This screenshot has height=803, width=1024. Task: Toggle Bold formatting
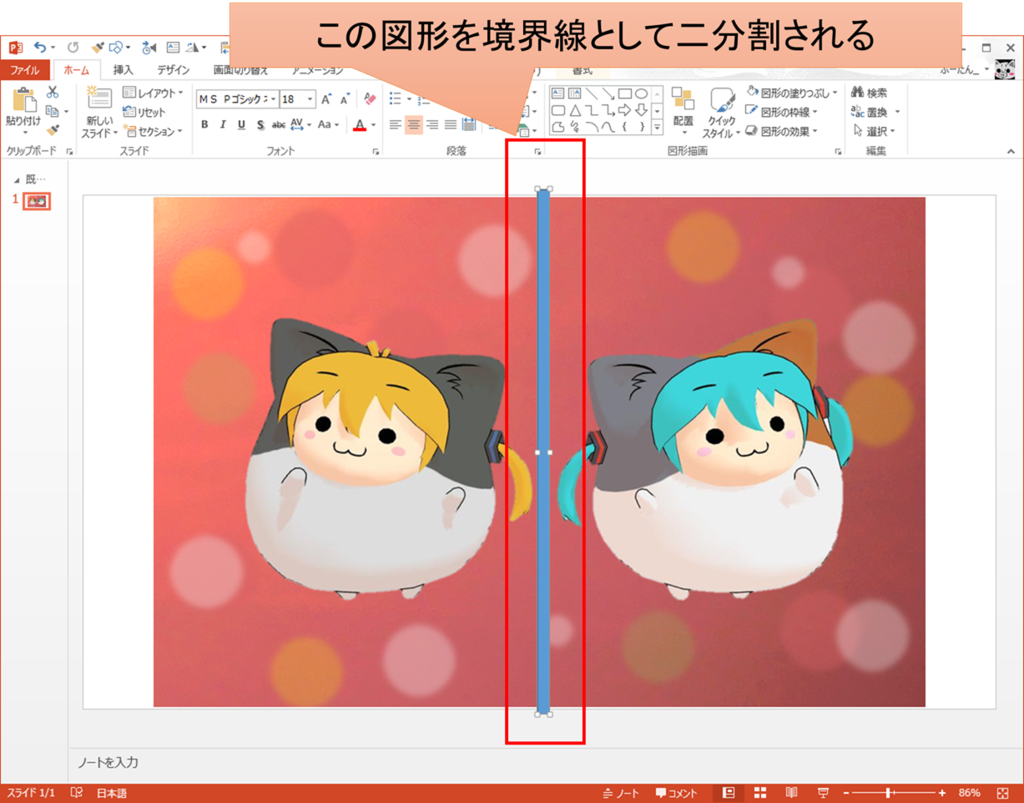pyautogui.click(x=204, y=124)
